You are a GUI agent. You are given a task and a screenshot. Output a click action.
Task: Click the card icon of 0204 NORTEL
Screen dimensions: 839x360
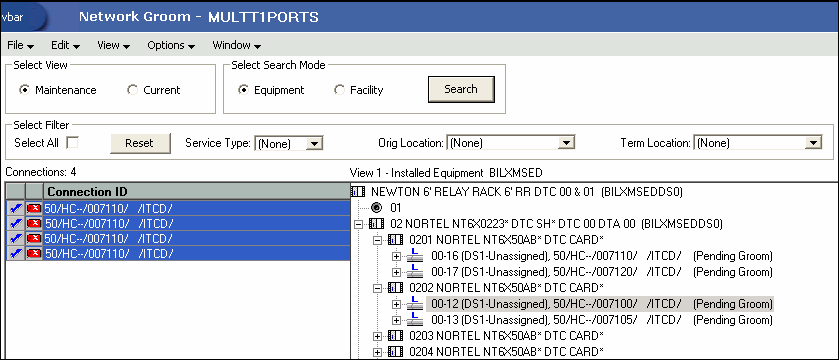point(395,352)
